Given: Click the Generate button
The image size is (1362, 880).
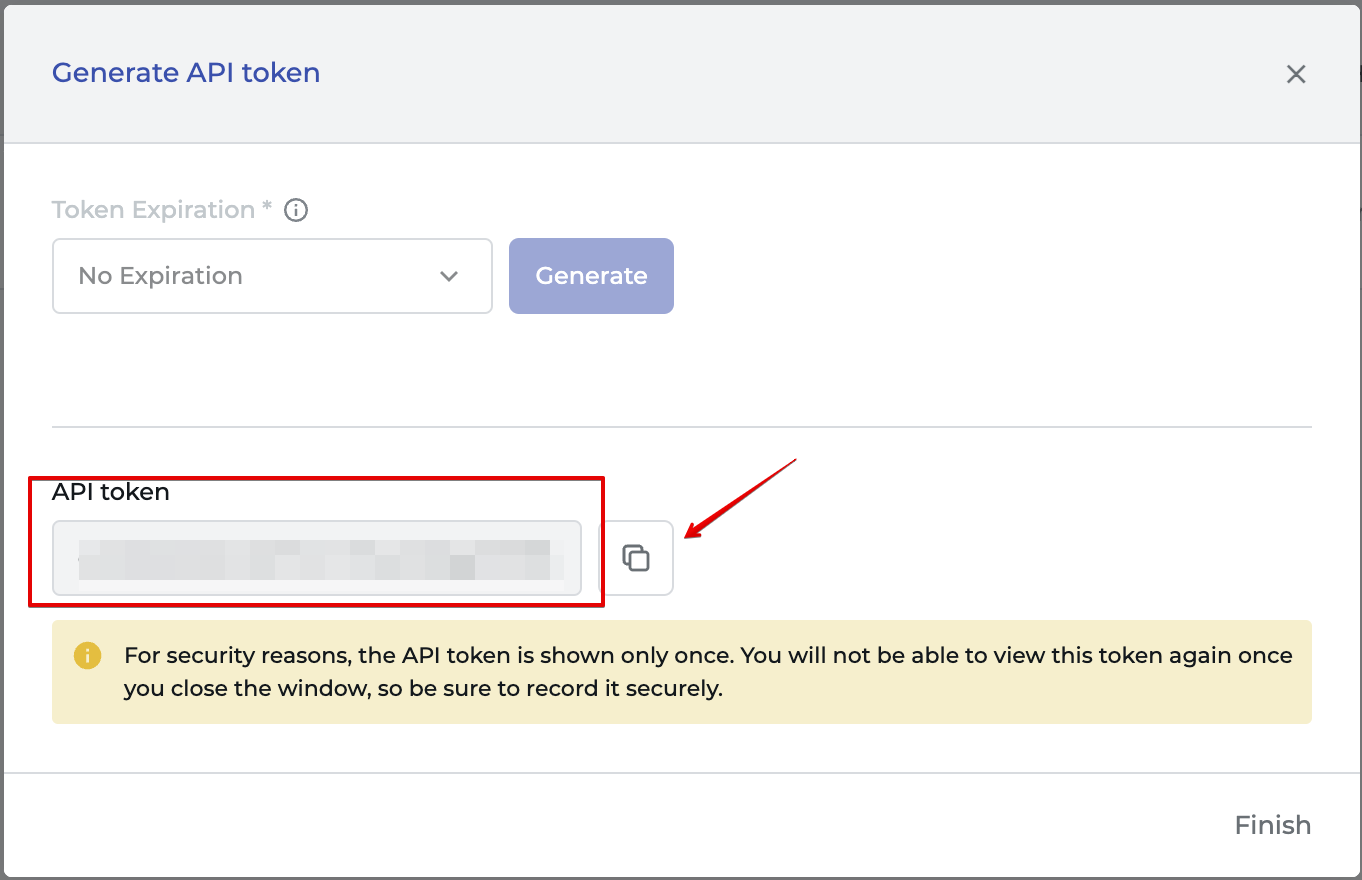Looking at the screenshot, I should coord(591,276).
